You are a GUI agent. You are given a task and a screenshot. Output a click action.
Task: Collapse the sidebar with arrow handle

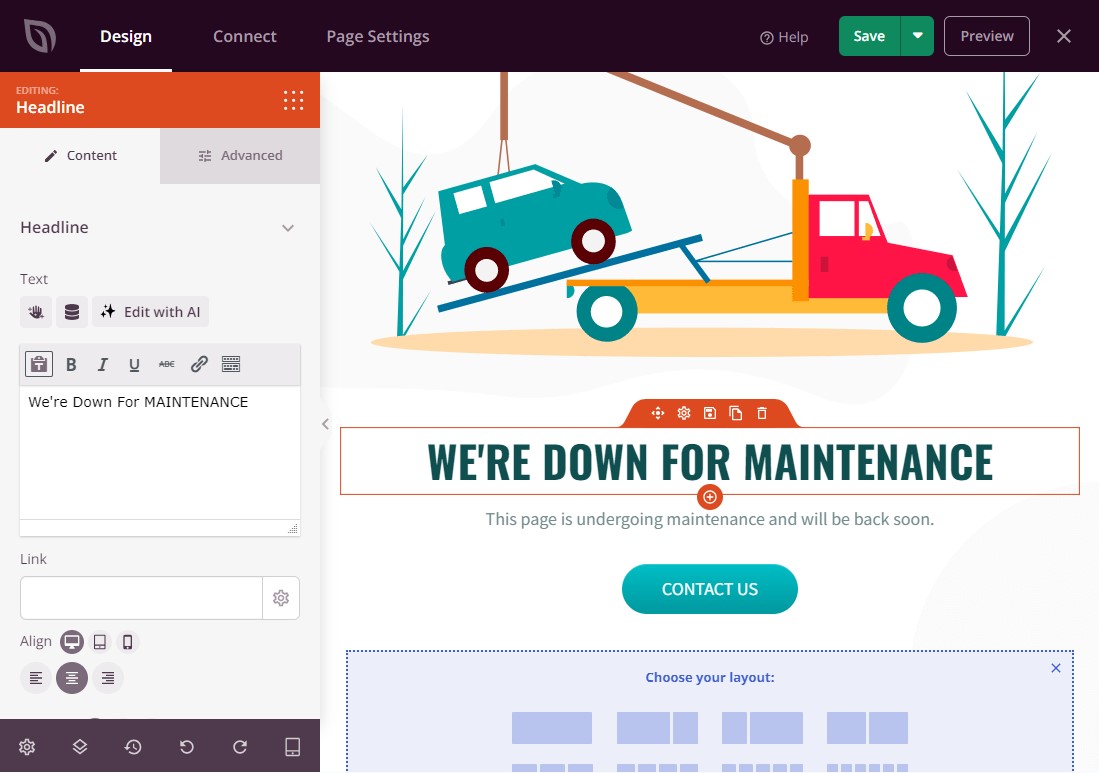[x=325, y=424]
